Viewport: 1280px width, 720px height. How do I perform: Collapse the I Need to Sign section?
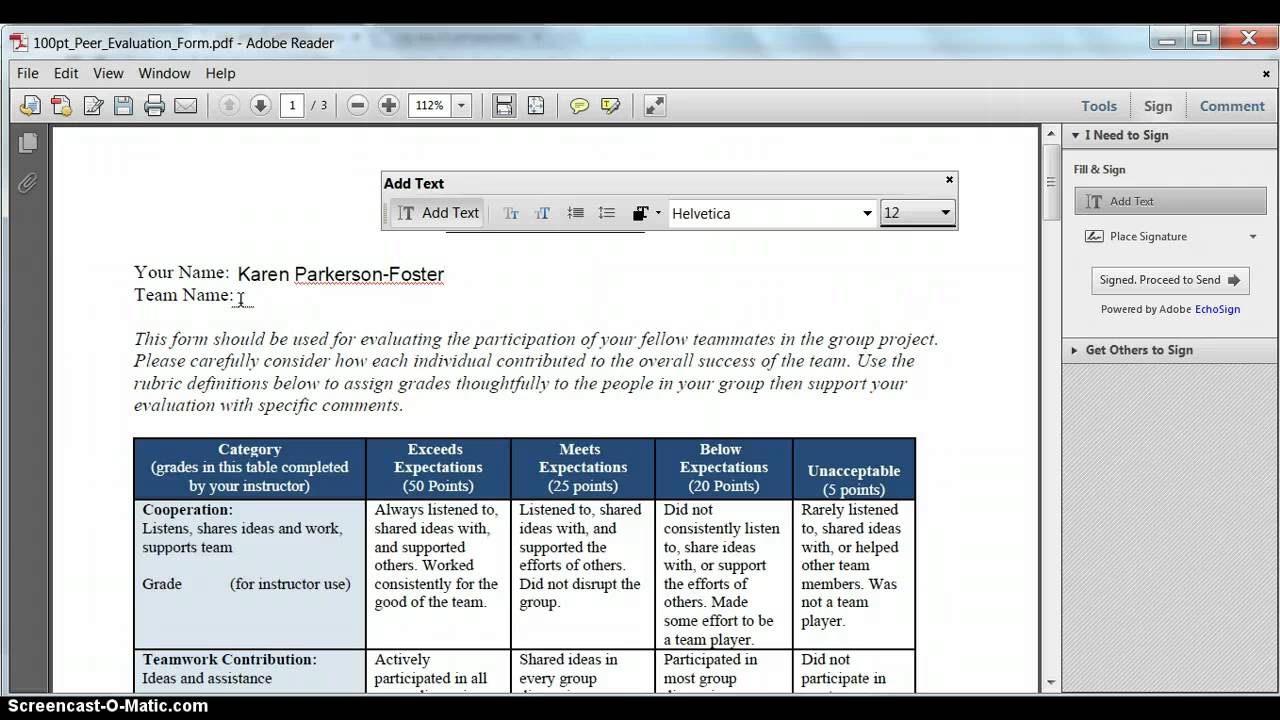tap(1076, 135)
